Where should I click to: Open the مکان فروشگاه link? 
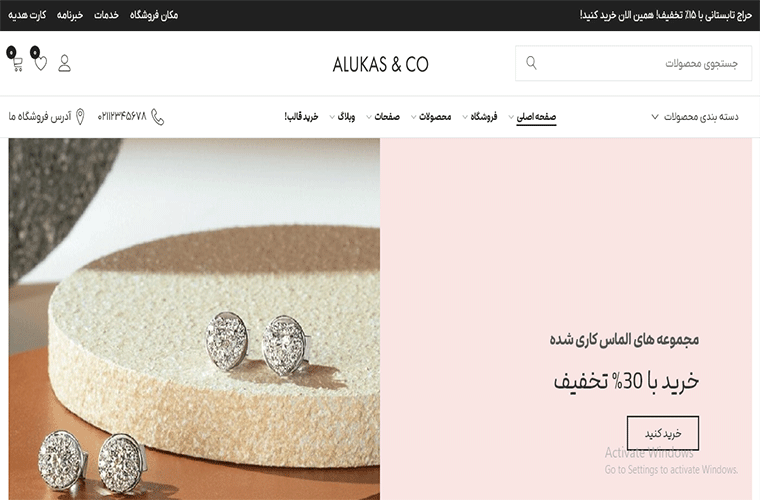(154, 15)
